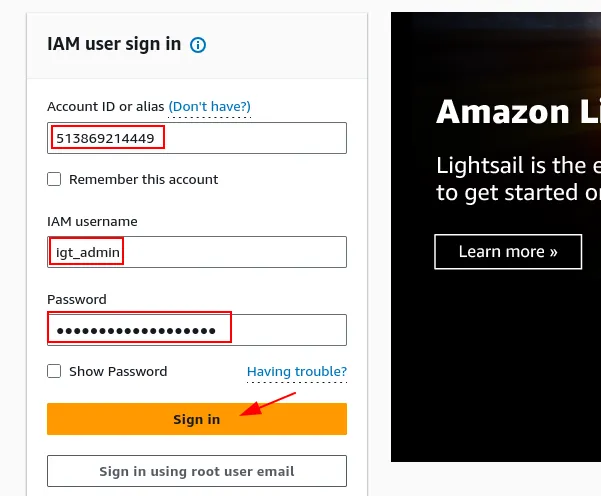This screenshot has height=496, width=601.
Task: Click the "IAM username" label text
Action: click(92, 221)
